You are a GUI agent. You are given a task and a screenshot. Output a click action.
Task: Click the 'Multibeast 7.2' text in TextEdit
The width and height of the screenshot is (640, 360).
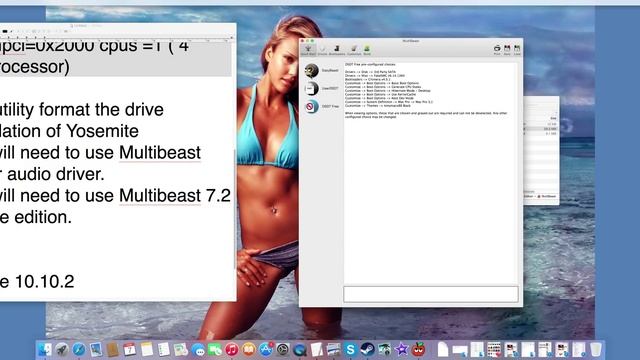(175, 196)
